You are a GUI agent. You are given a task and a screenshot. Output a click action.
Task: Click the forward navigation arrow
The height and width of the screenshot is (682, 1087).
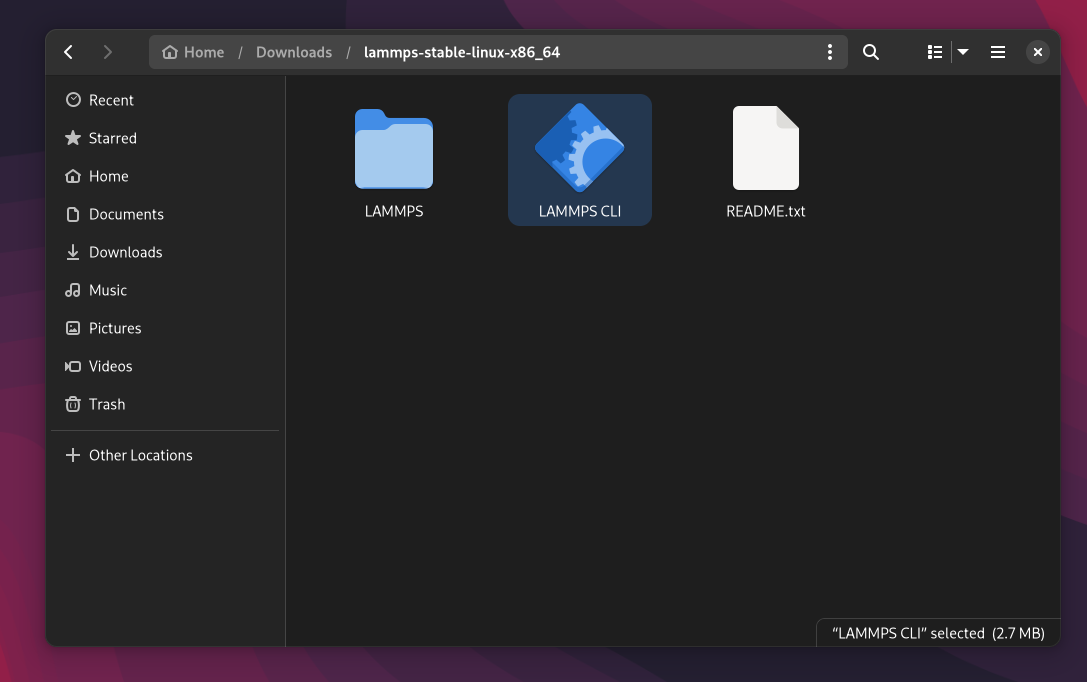[x=107, y=52]
